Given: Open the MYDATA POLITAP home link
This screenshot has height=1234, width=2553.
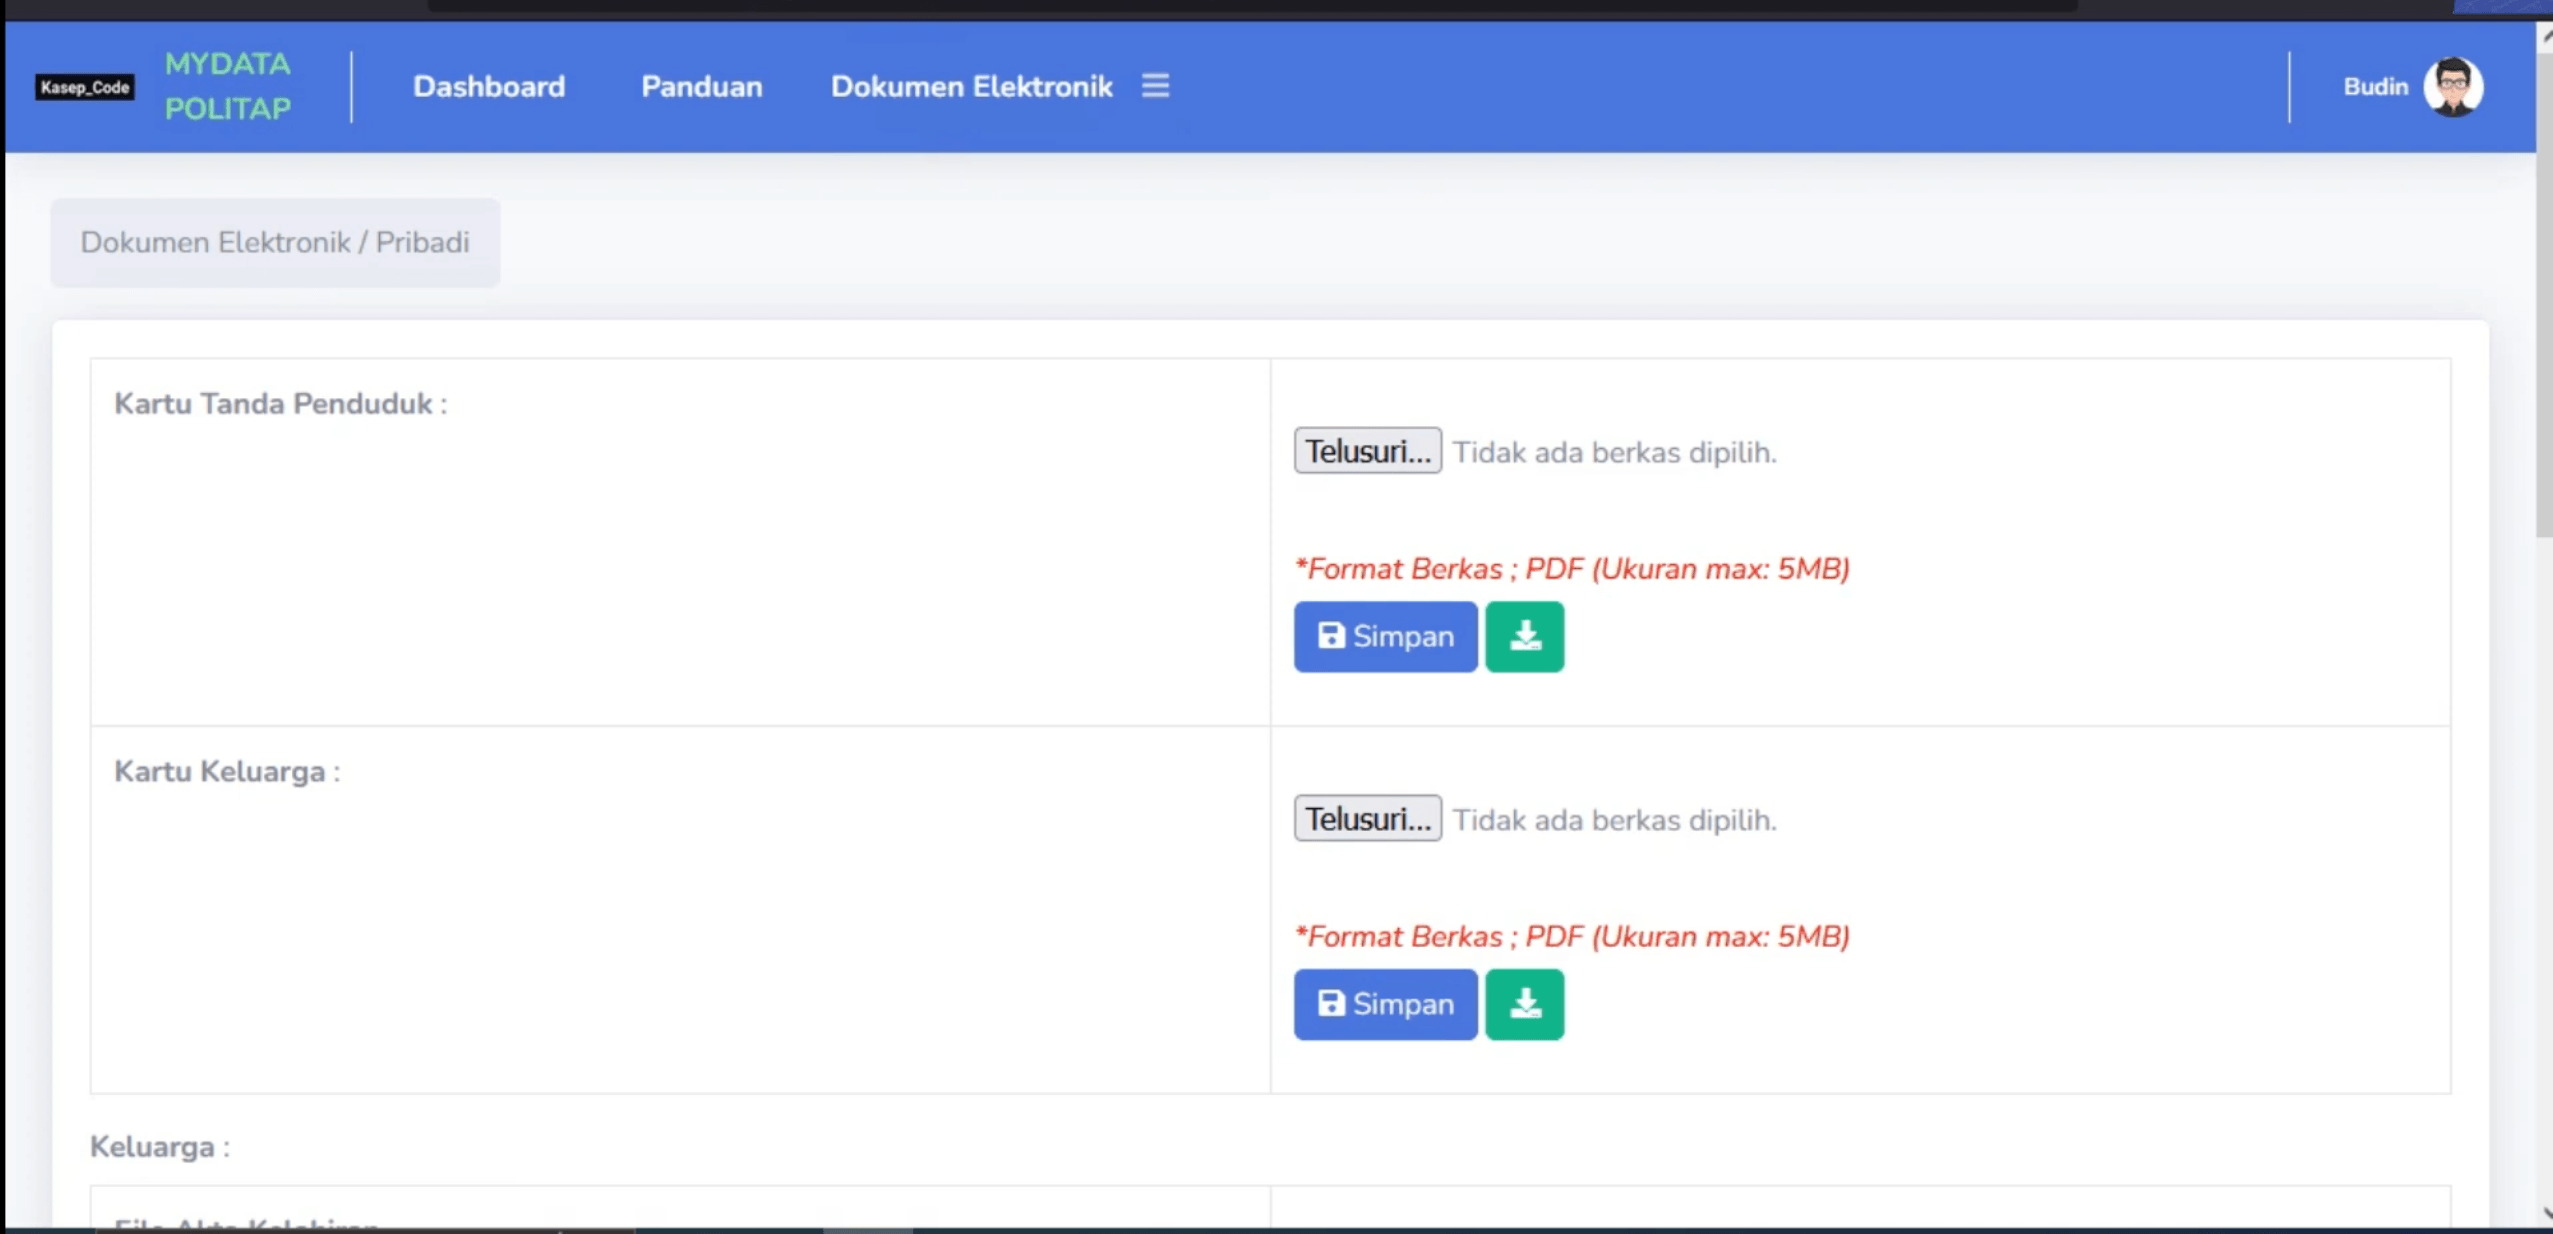Looking at the screenshot, I should click(228, 86).
